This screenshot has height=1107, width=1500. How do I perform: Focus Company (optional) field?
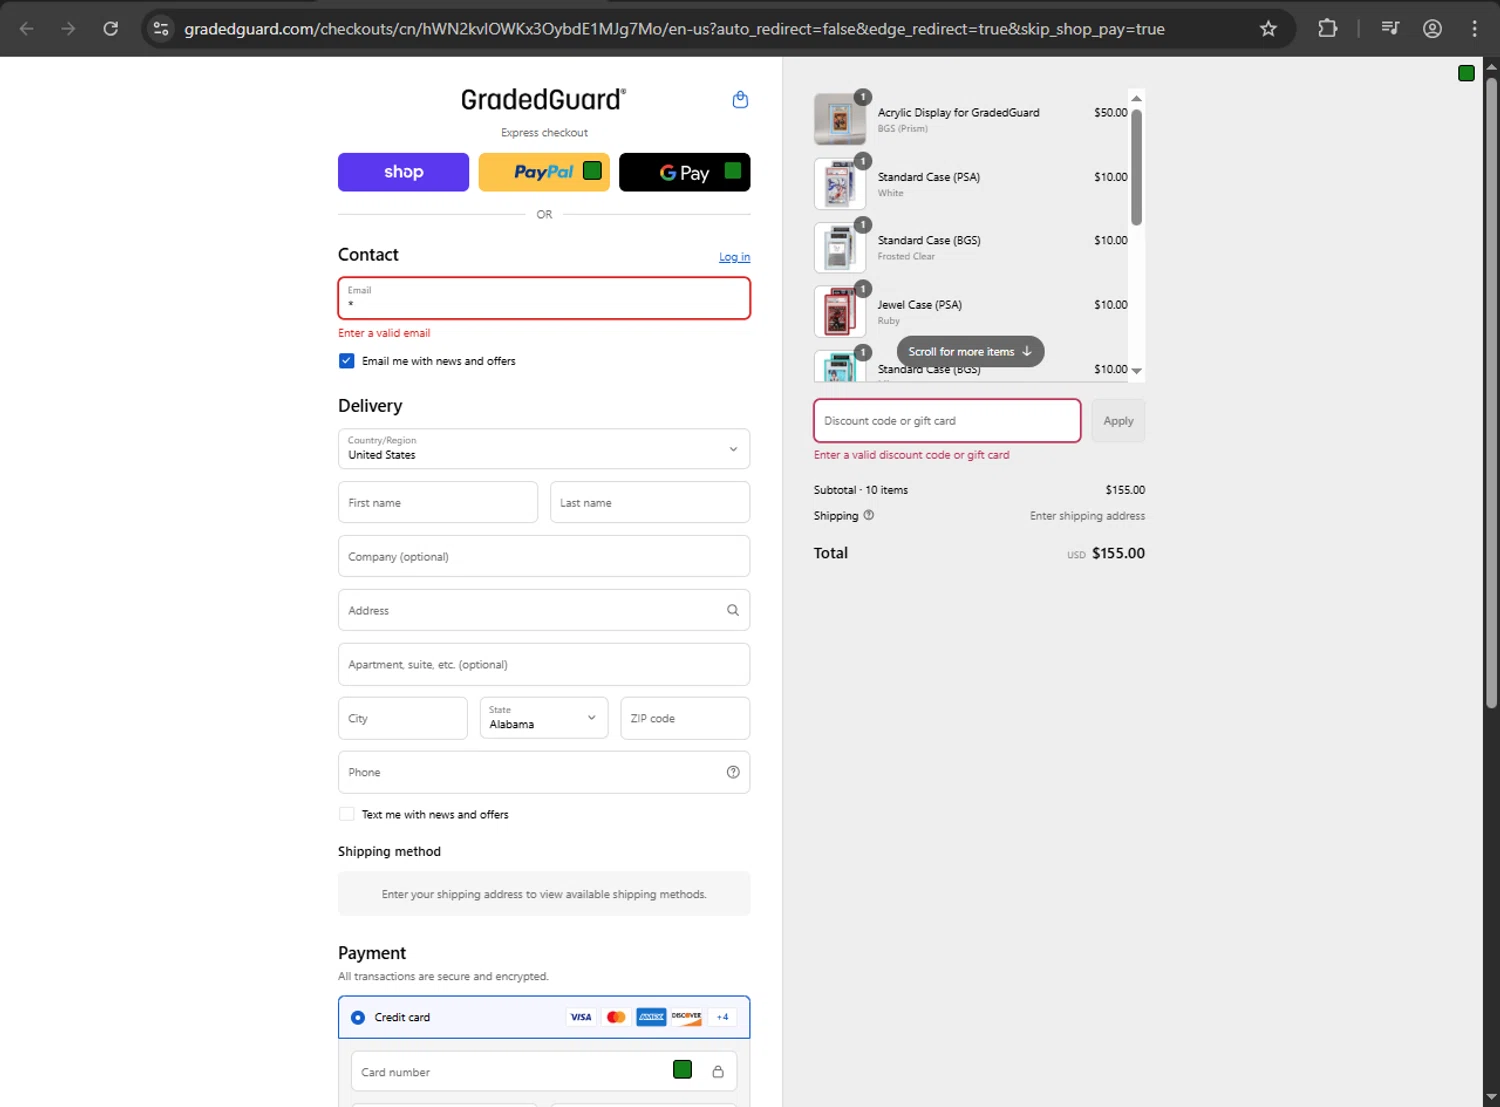[544, 556]
